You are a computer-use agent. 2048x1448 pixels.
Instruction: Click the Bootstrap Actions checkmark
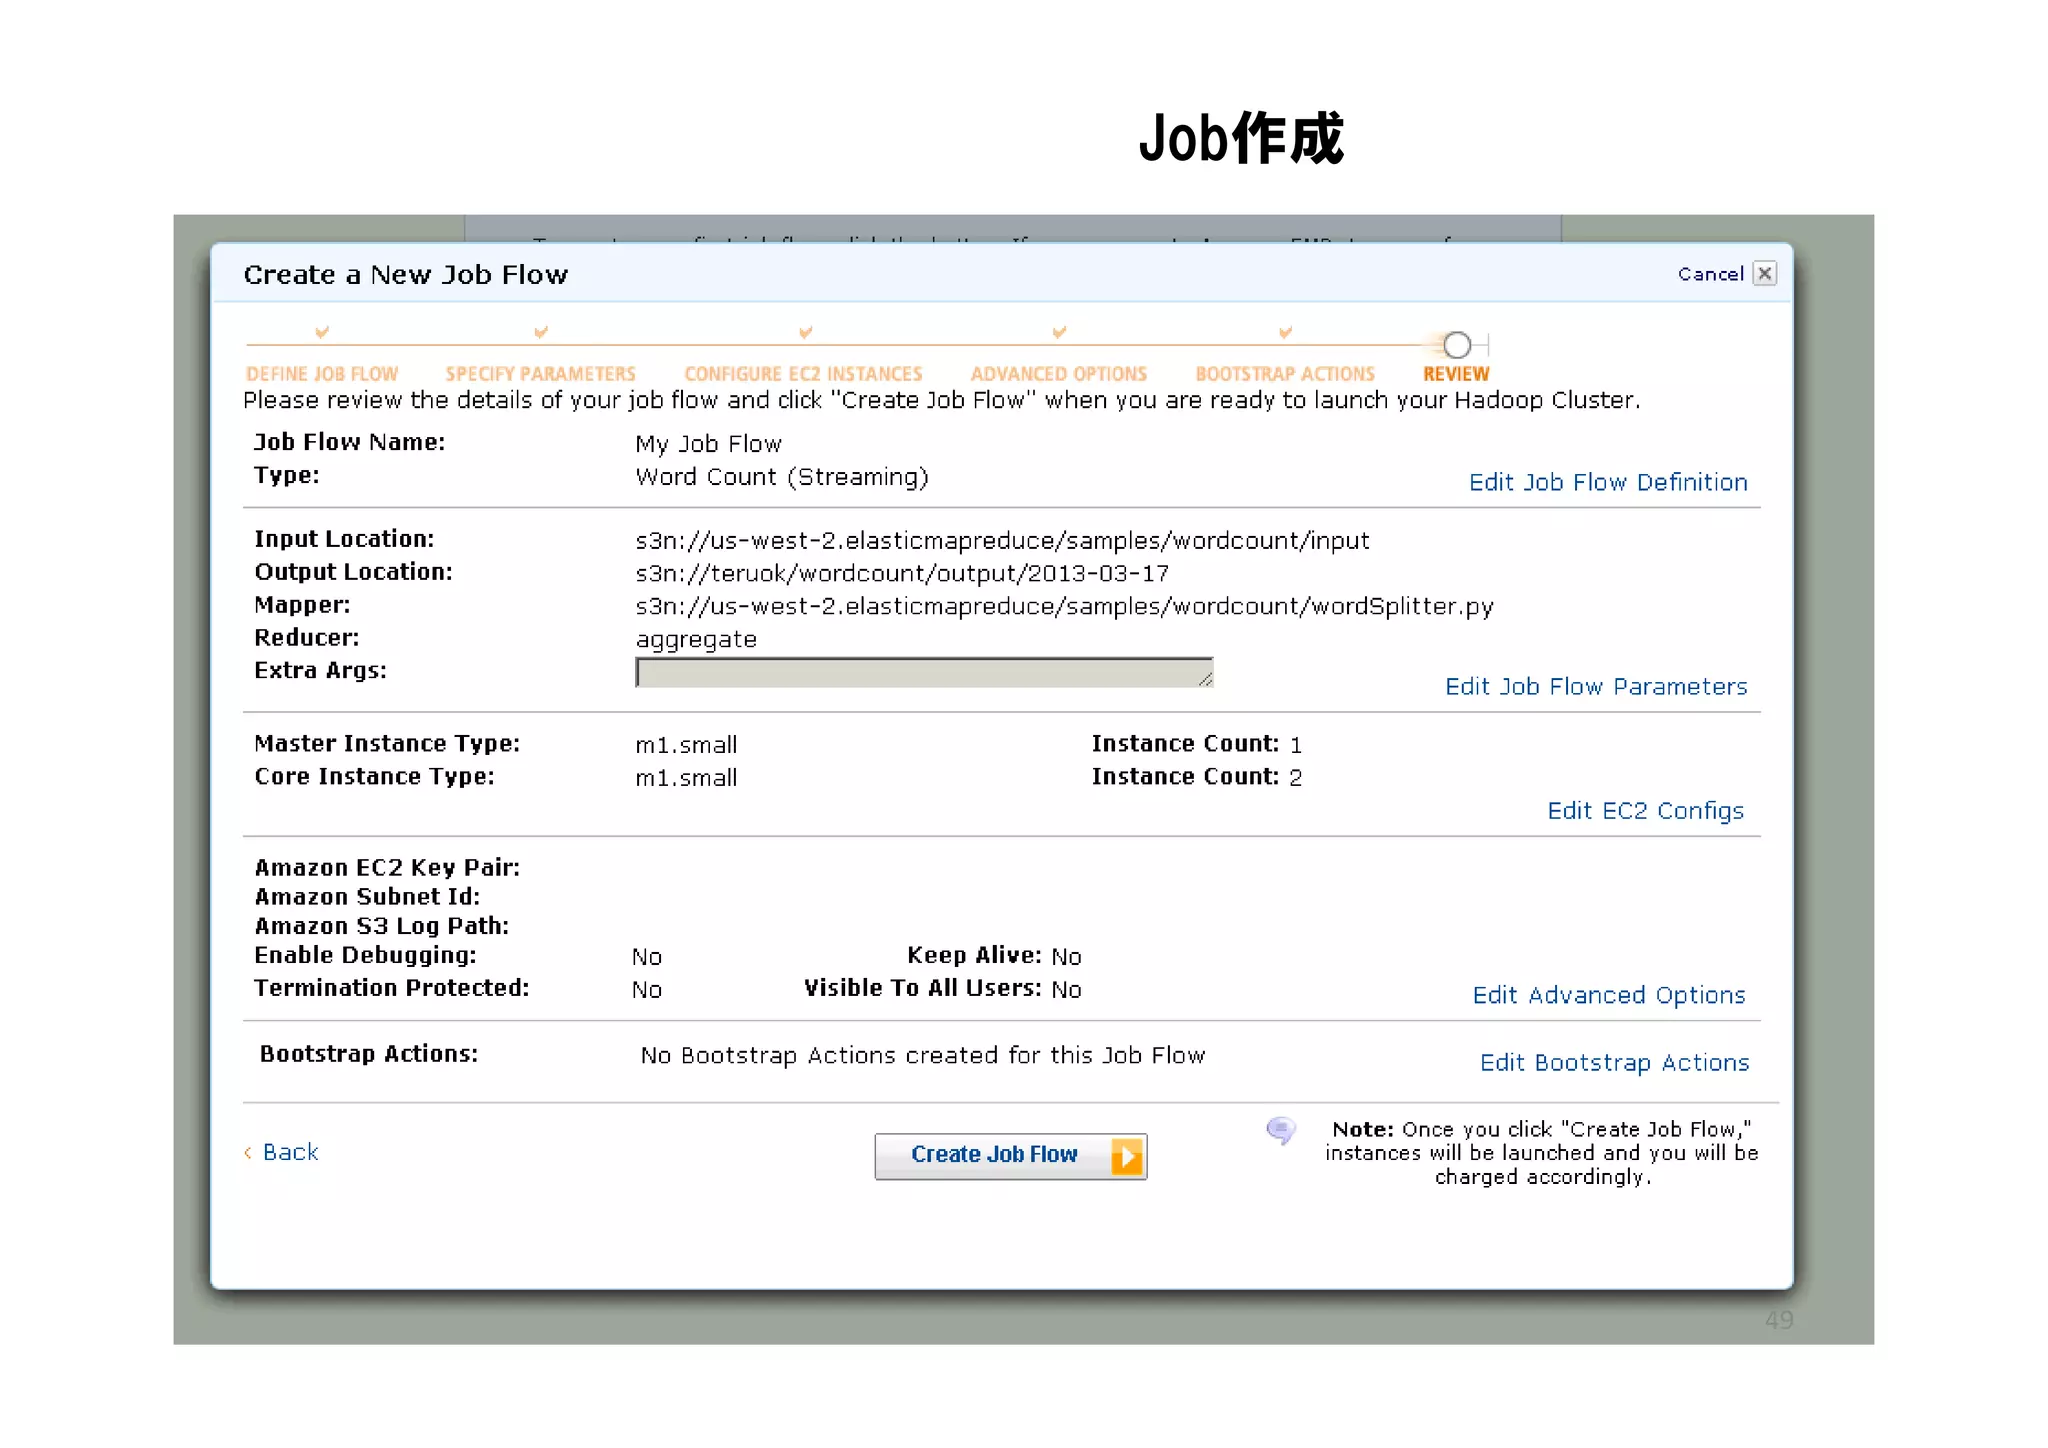click(1286, 331)
